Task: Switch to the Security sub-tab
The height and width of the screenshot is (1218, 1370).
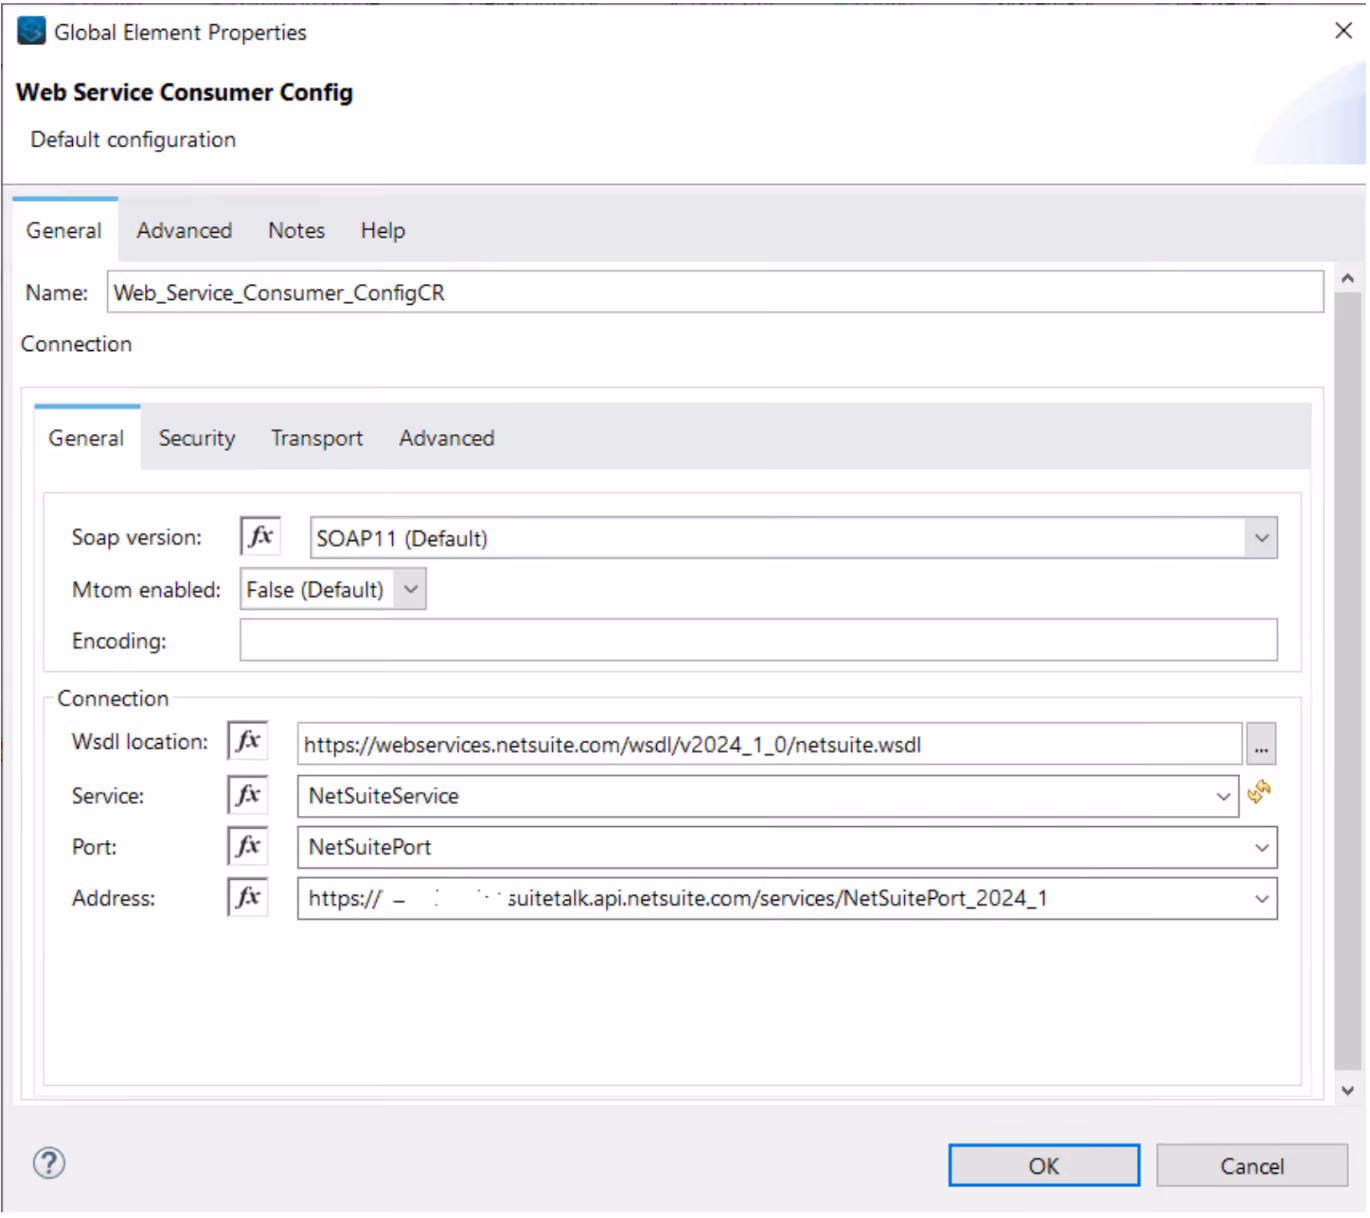Action: 197,438
